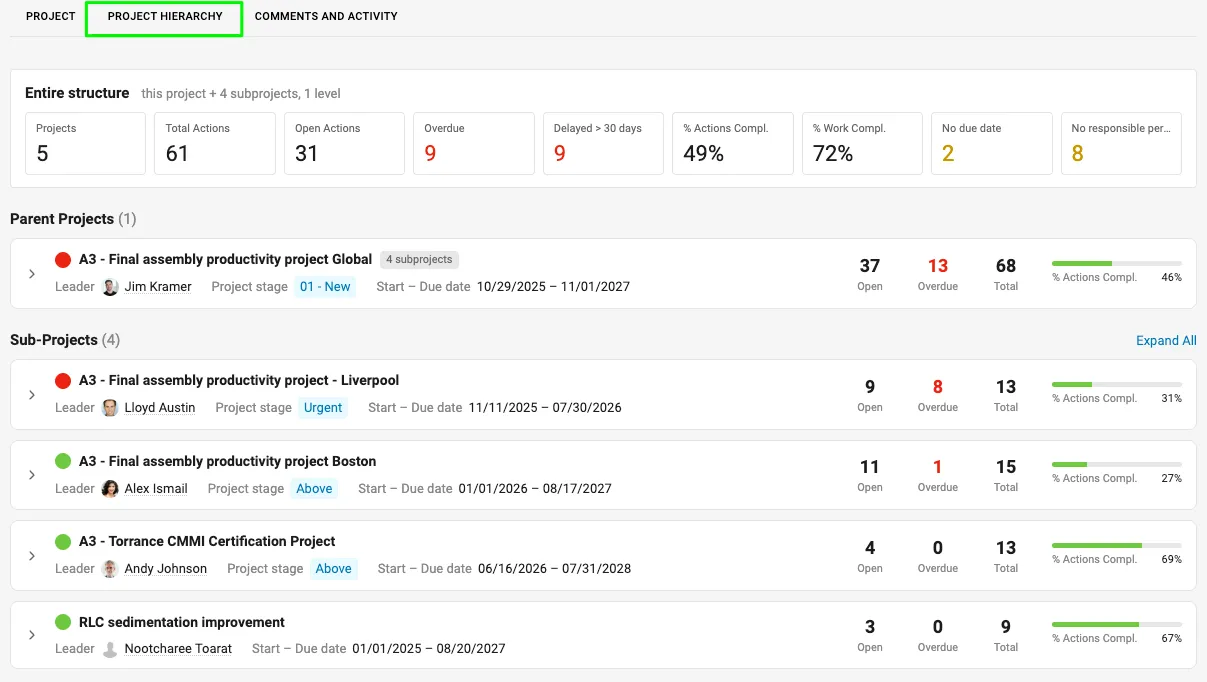Click the green status dot on Torrance project
This screenshot has height=682, width=1207.
tap(63, 542)
